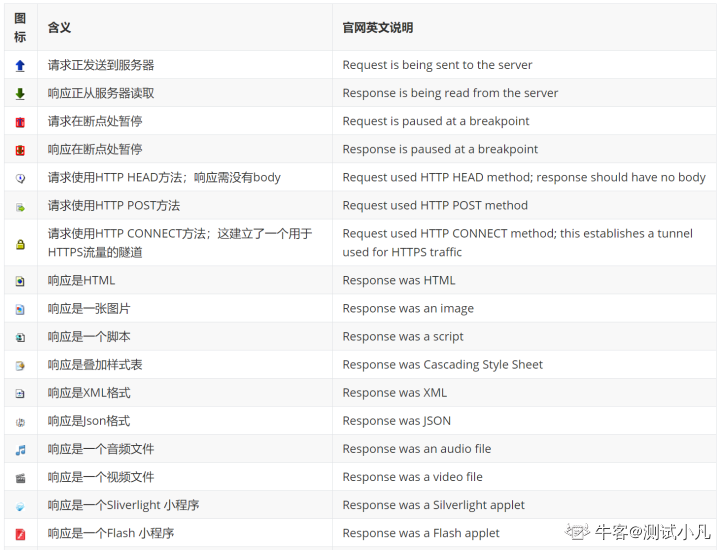The image size is (720, 550).
Task: Click the green down-arrow response reading icon
Action: click(20, 94)
